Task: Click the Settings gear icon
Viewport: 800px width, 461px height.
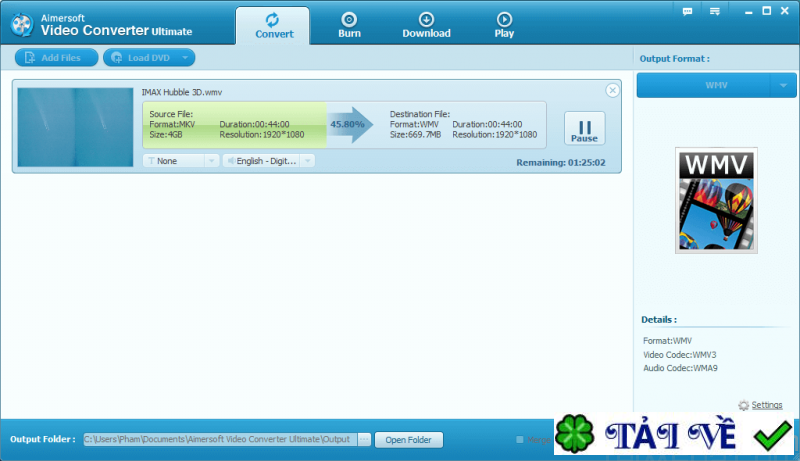Action: [x=743, y=405]
